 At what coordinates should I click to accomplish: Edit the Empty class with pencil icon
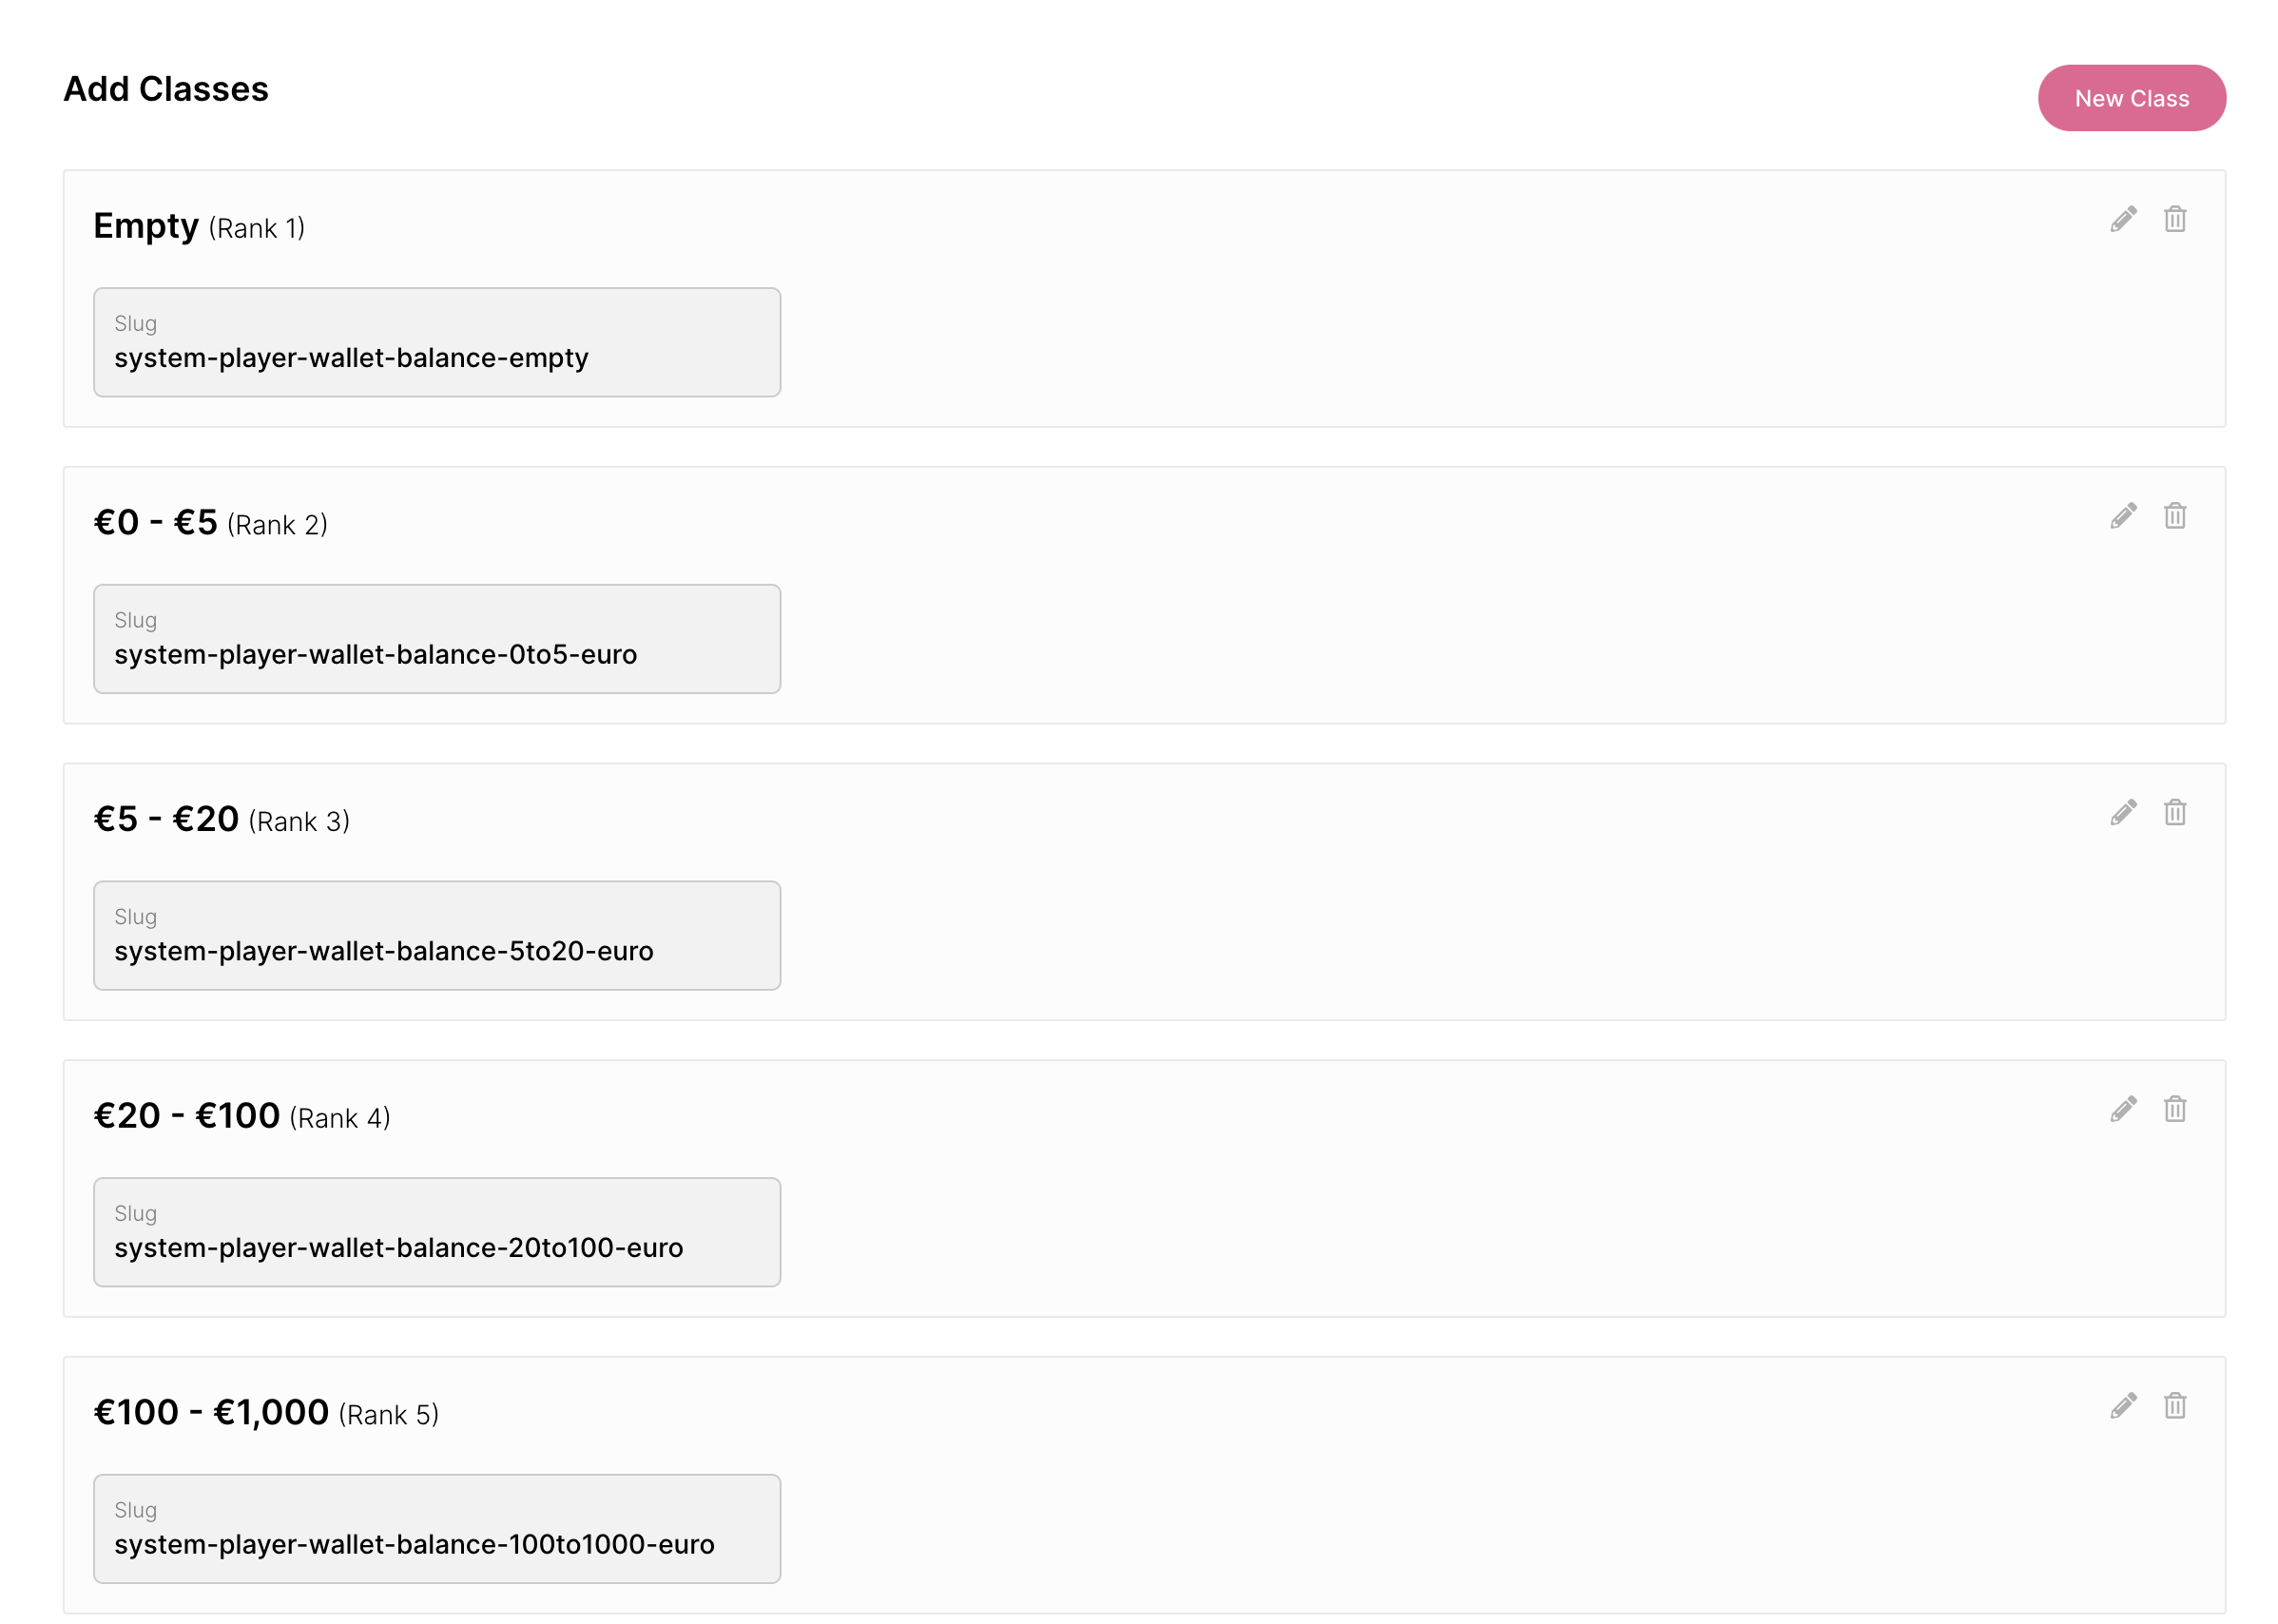tap(2122, 219)
